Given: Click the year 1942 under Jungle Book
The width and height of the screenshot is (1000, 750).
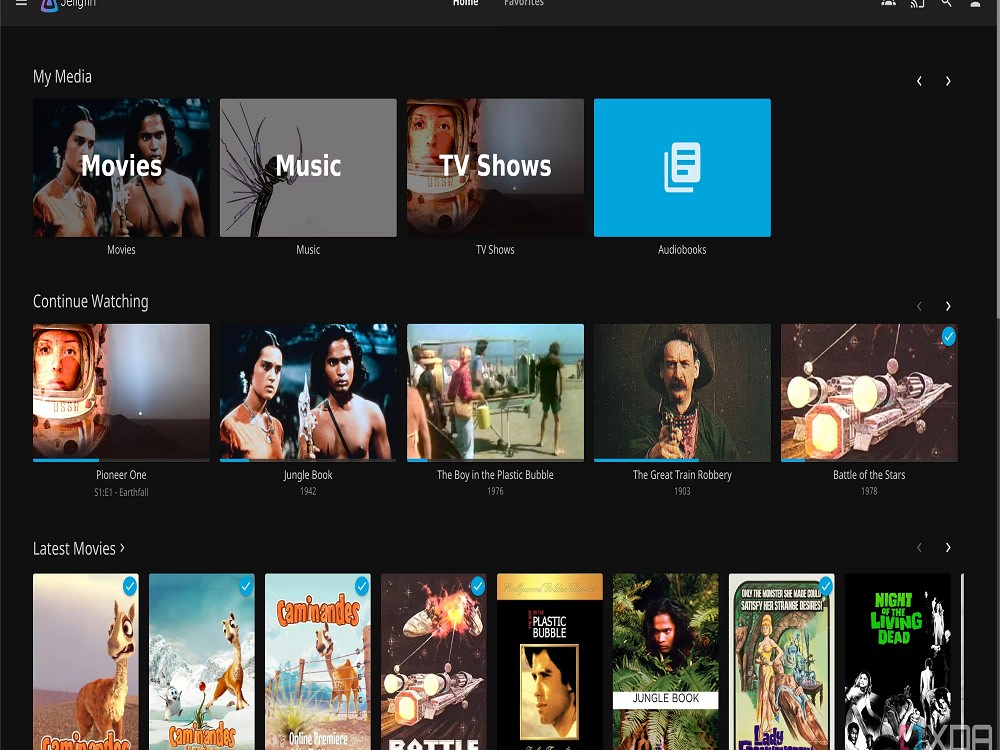Looking at the screenshot, I should (x=308, y=491).
